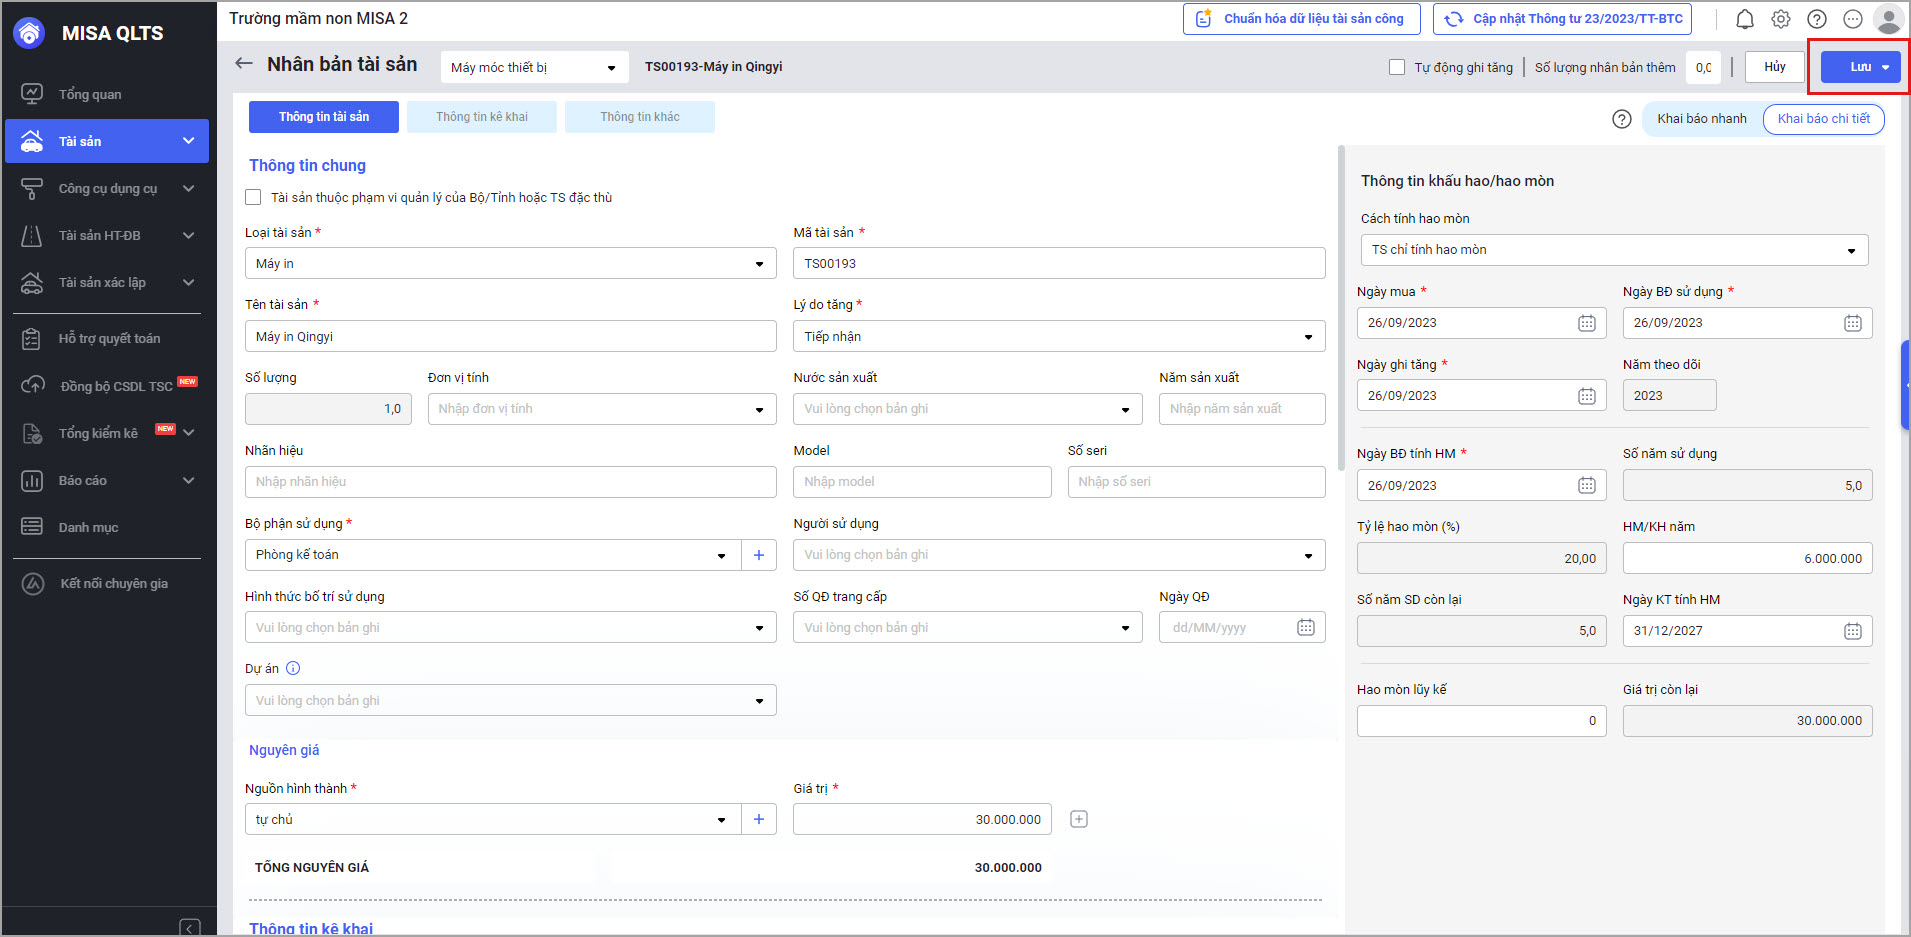Click the Tên tài sản input field

coord(510,337)
